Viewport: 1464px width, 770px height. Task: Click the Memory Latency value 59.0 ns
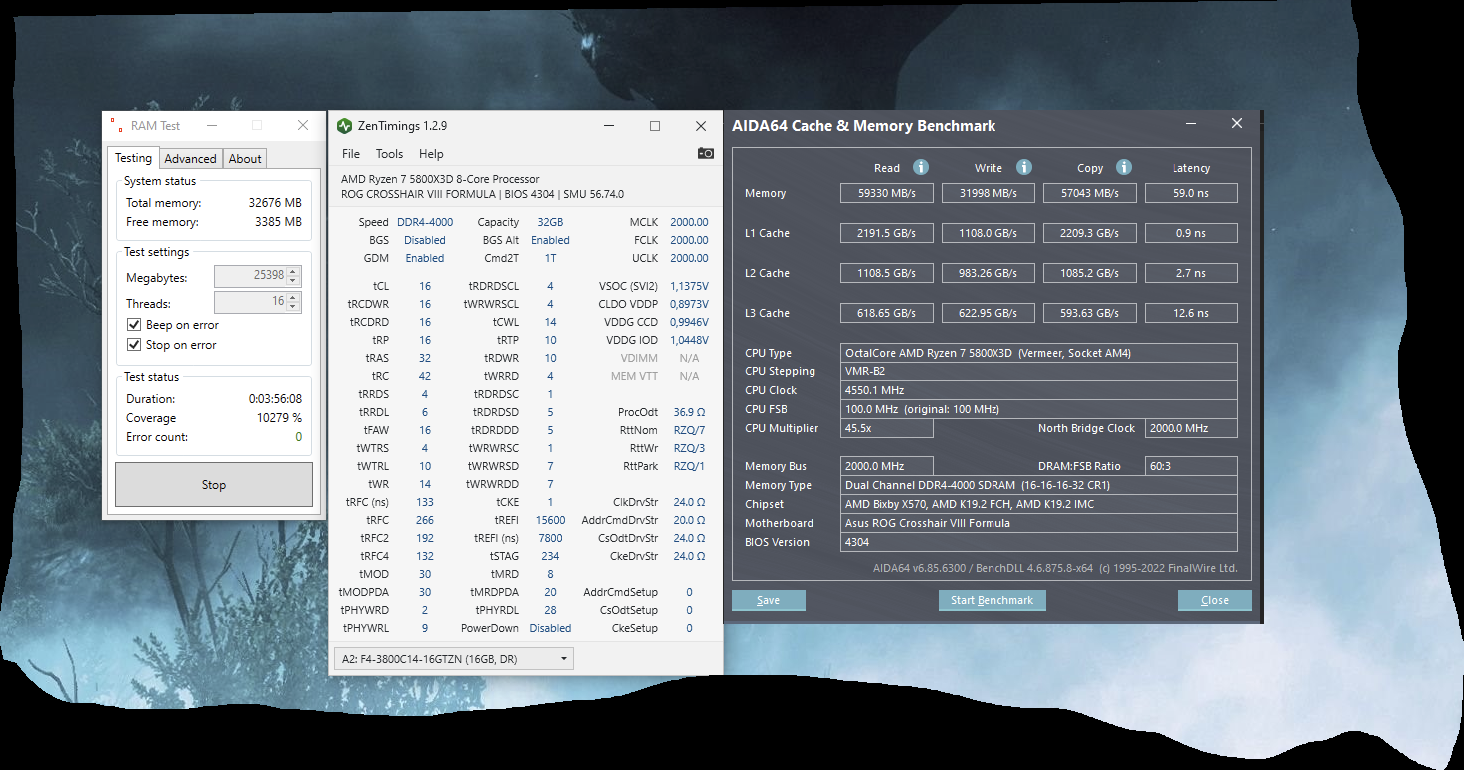pos(1191,193)
